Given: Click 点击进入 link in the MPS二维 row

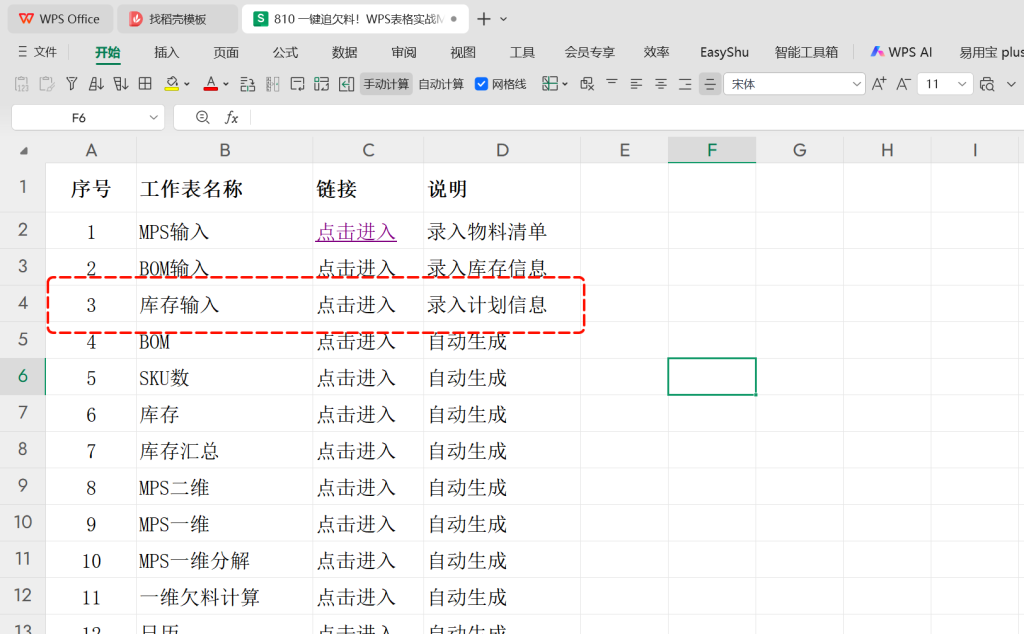Looking at the screenshot, I should (x=356, y=488).
